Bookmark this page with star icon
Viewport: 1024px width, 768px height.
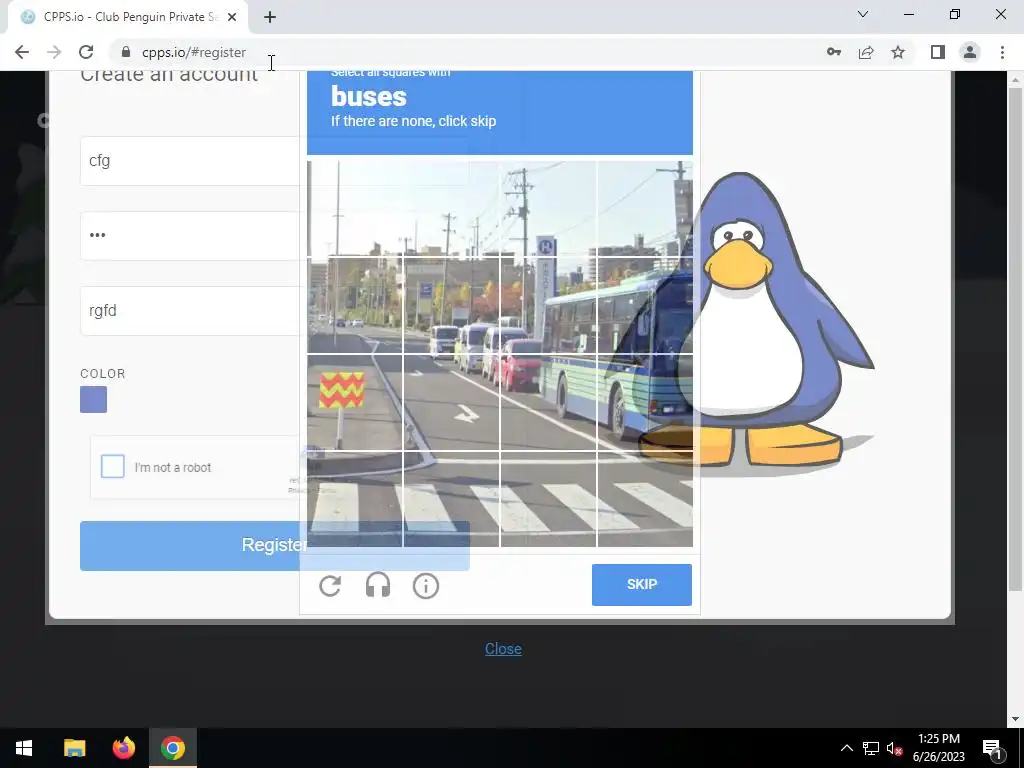pyautogui.click(x=898, y=52)
